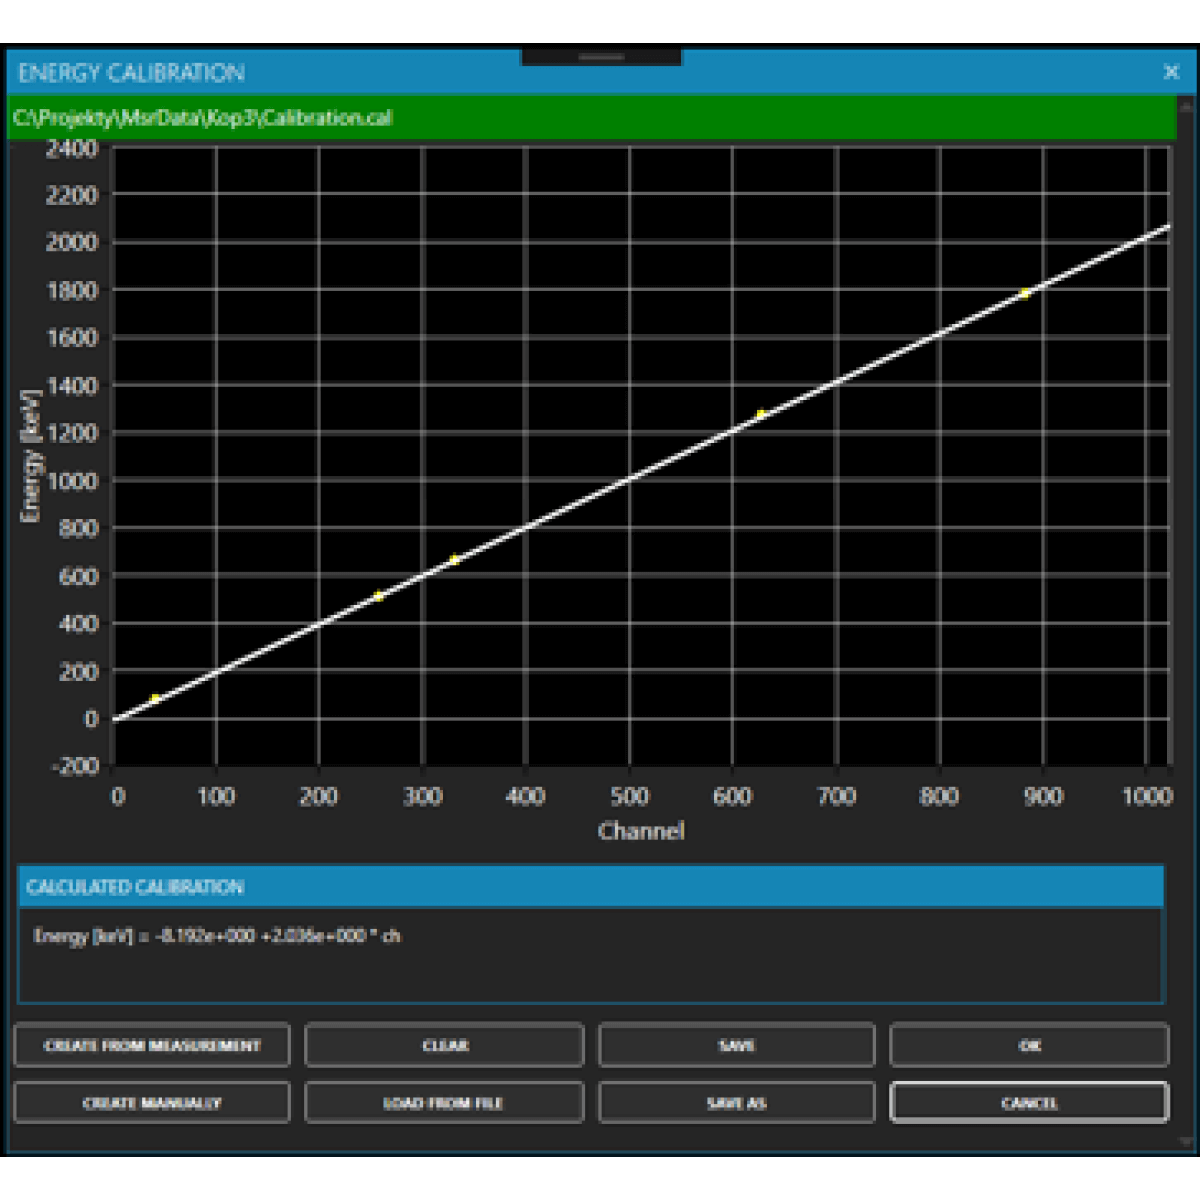Viewport: 1200px width, 1200px height.
Task: Click the Channel axis label under the graph
Action: point(641,831)
